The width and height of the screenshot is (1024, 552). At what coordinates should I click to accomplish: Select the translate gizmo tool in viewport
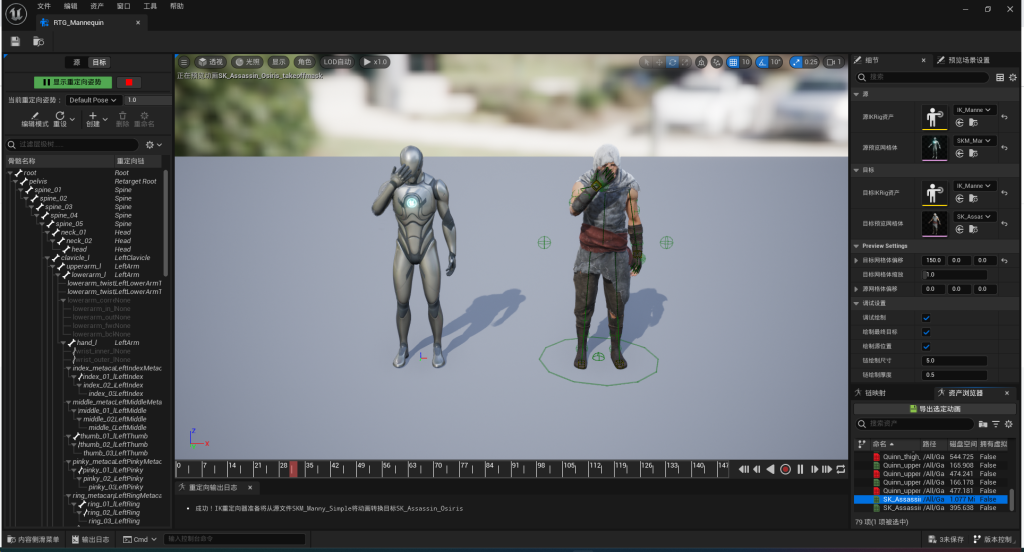pyautogui.click(x=660, y=62)
